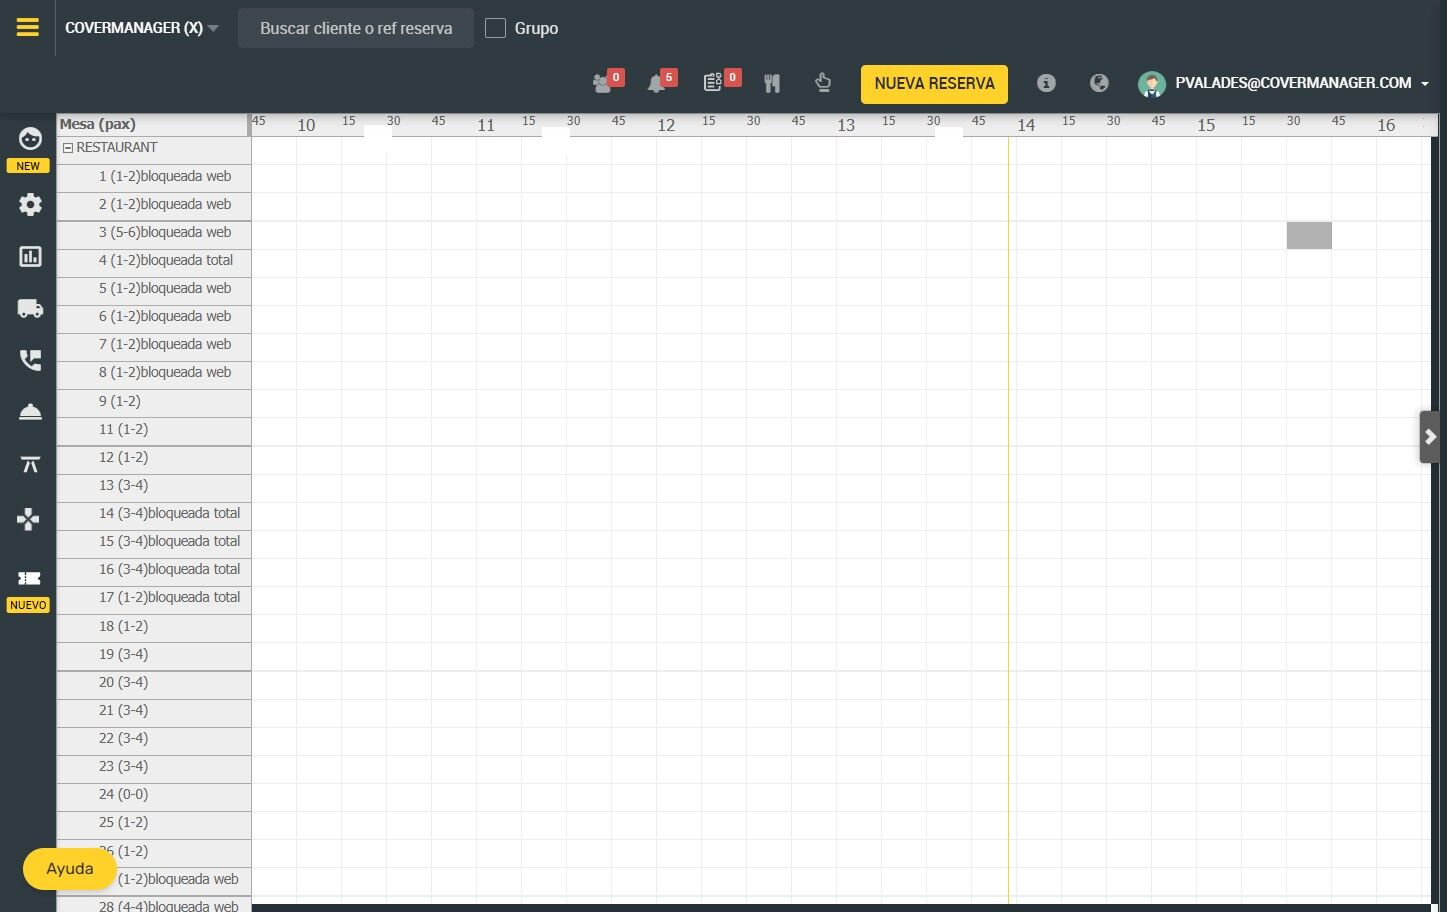
Task: Click the gray block on table 3 row
Action: click(x=1309, y=235)
